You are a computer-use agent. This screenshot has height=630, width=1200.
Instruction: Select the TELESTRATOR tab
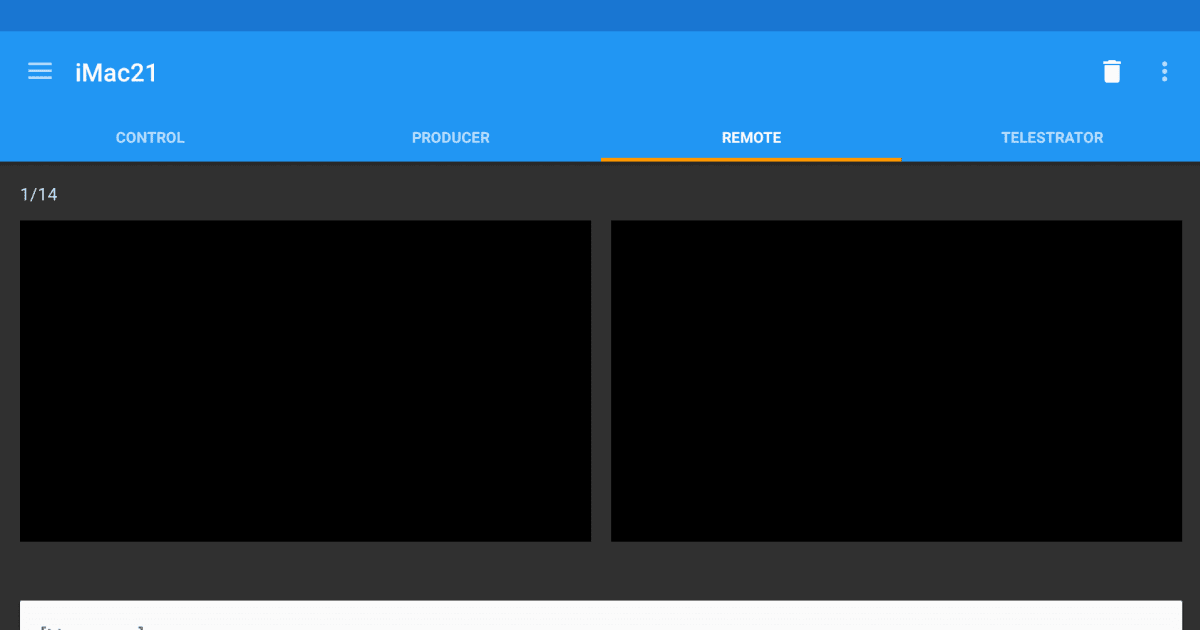click(1052, 137)
